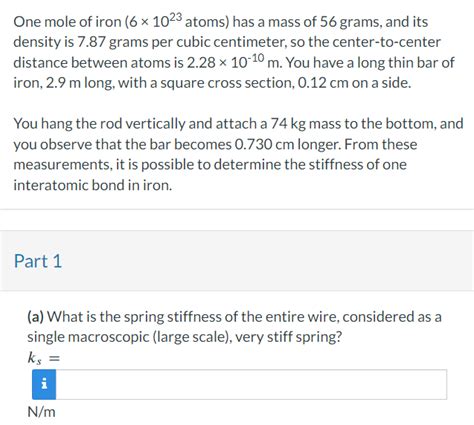Viewport: 474px width, 425px height.
Task: Click the '6 × 10^23 atoms' text
Action: pos(179,21)
